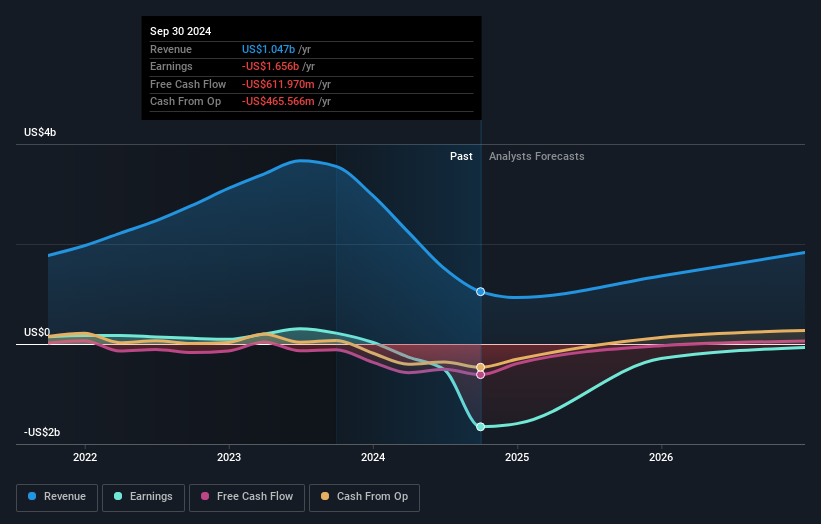Click the US$1.047b revenue value
Viewport: 821px width, 524px height.
(268, 49)
